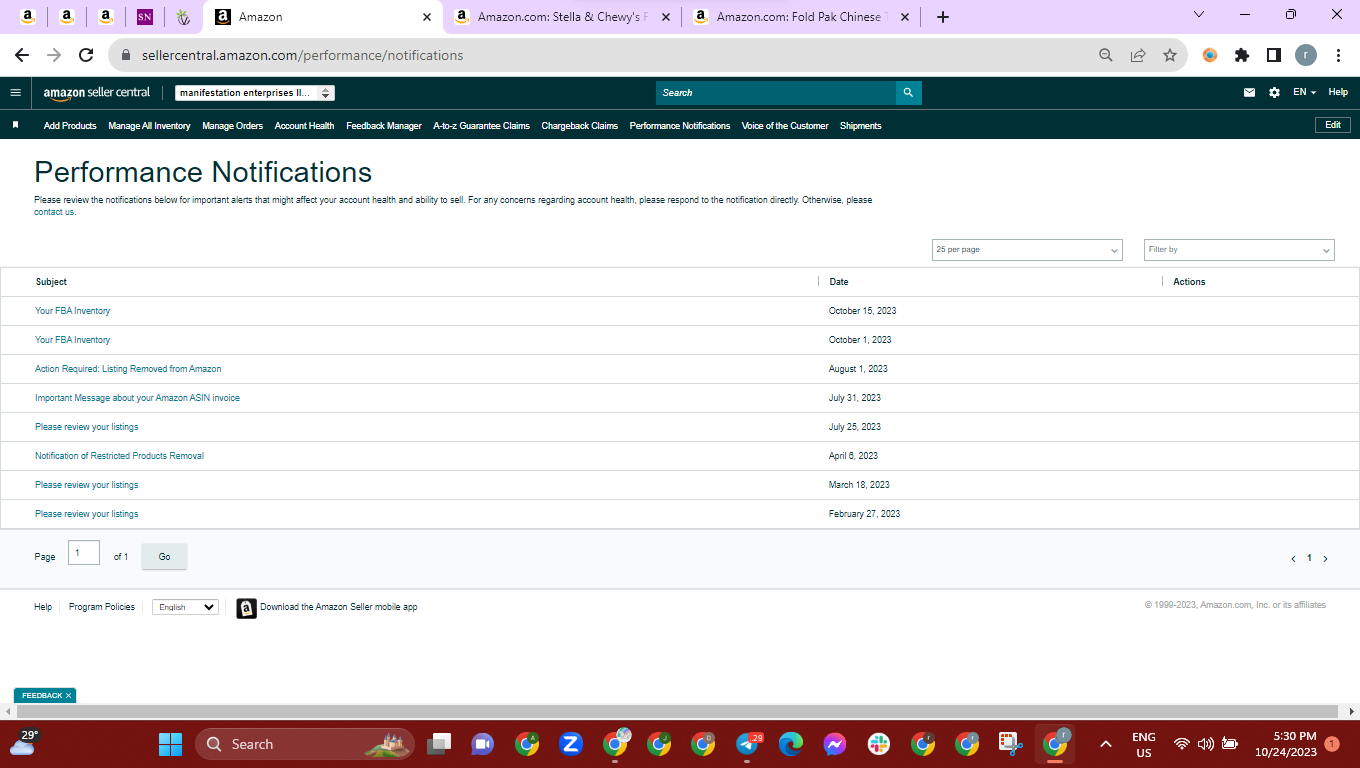This screenshot has width=1360, height=768.
Task: Open the Chrome side panel icon
Action: 1273,55
